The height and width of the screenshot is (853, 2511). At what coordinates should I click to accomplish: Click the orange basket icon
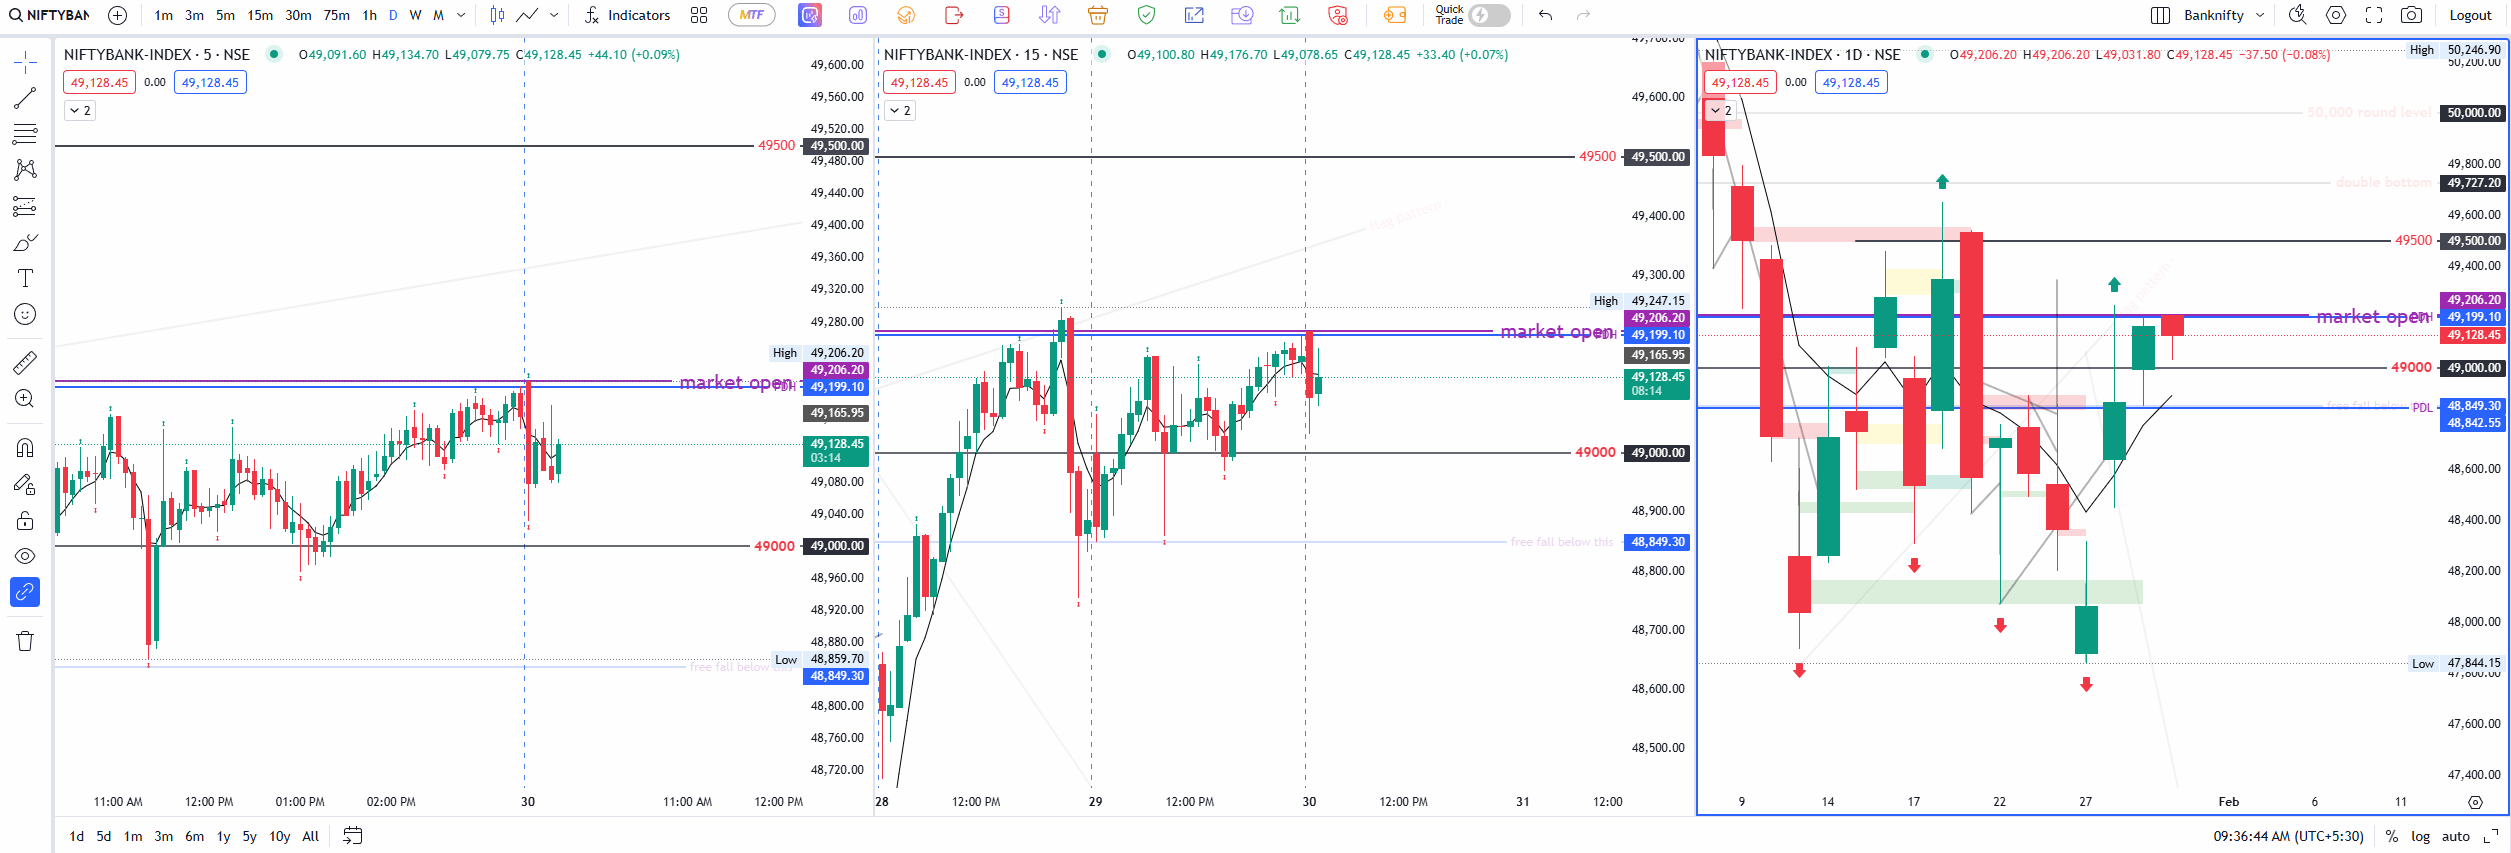[x=1098, y=15]
